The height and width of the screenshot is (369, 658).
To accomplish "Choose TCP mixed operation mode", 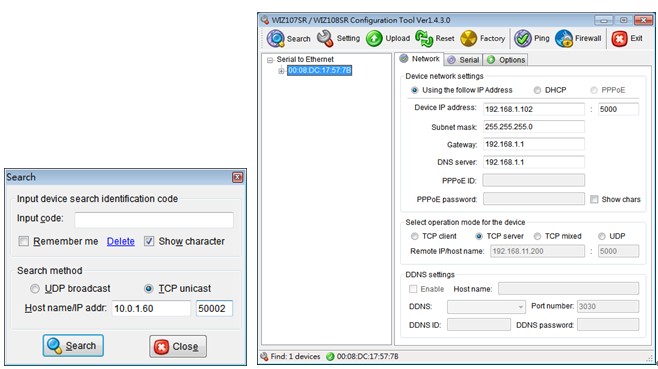I will click(x=537, y=236).
